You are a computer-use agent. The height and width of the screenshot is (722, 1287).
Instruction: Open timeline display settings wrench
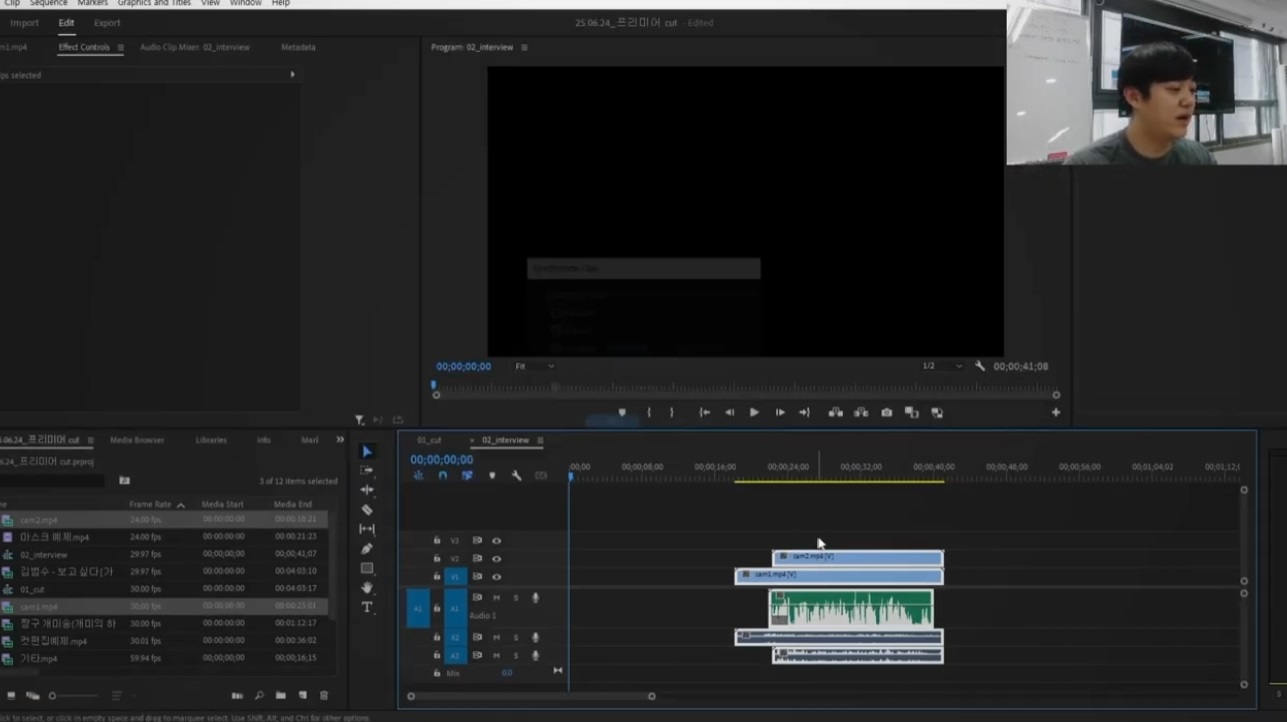[x=516, y=476]
